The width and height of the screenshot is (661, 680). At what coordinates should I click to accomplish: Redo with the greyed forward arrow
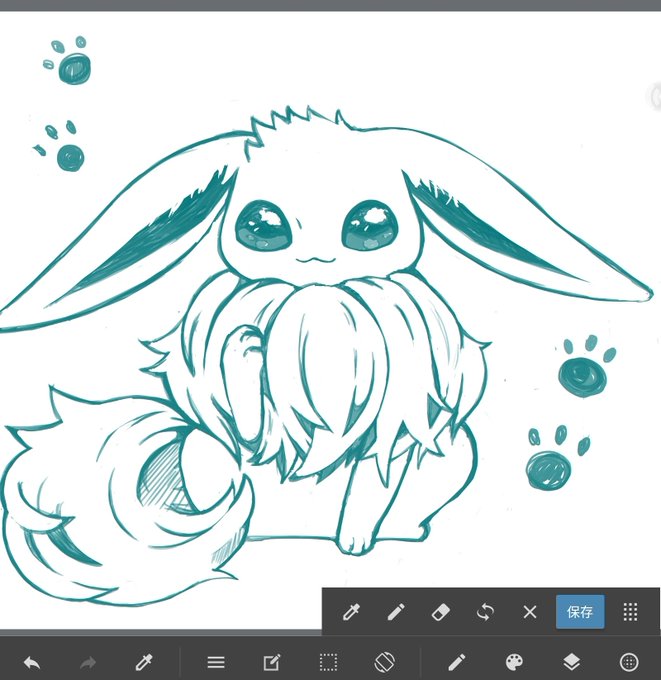[88, 662]
